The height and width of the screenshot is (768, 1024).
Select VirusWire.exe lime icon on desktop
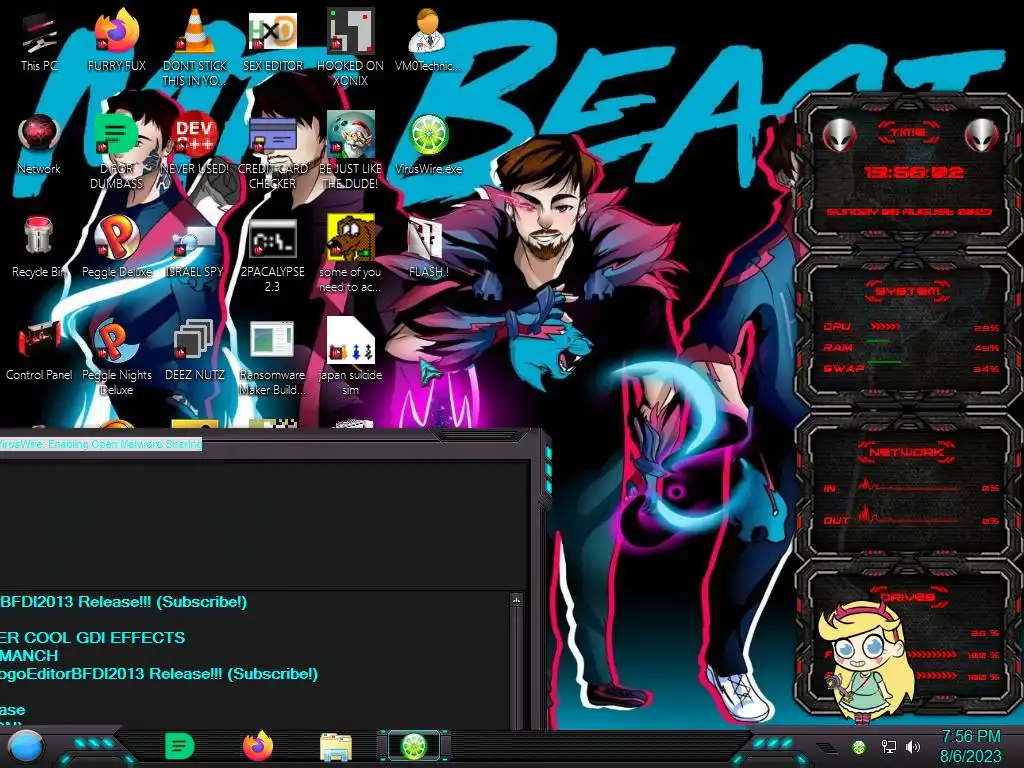pos(428,144)
